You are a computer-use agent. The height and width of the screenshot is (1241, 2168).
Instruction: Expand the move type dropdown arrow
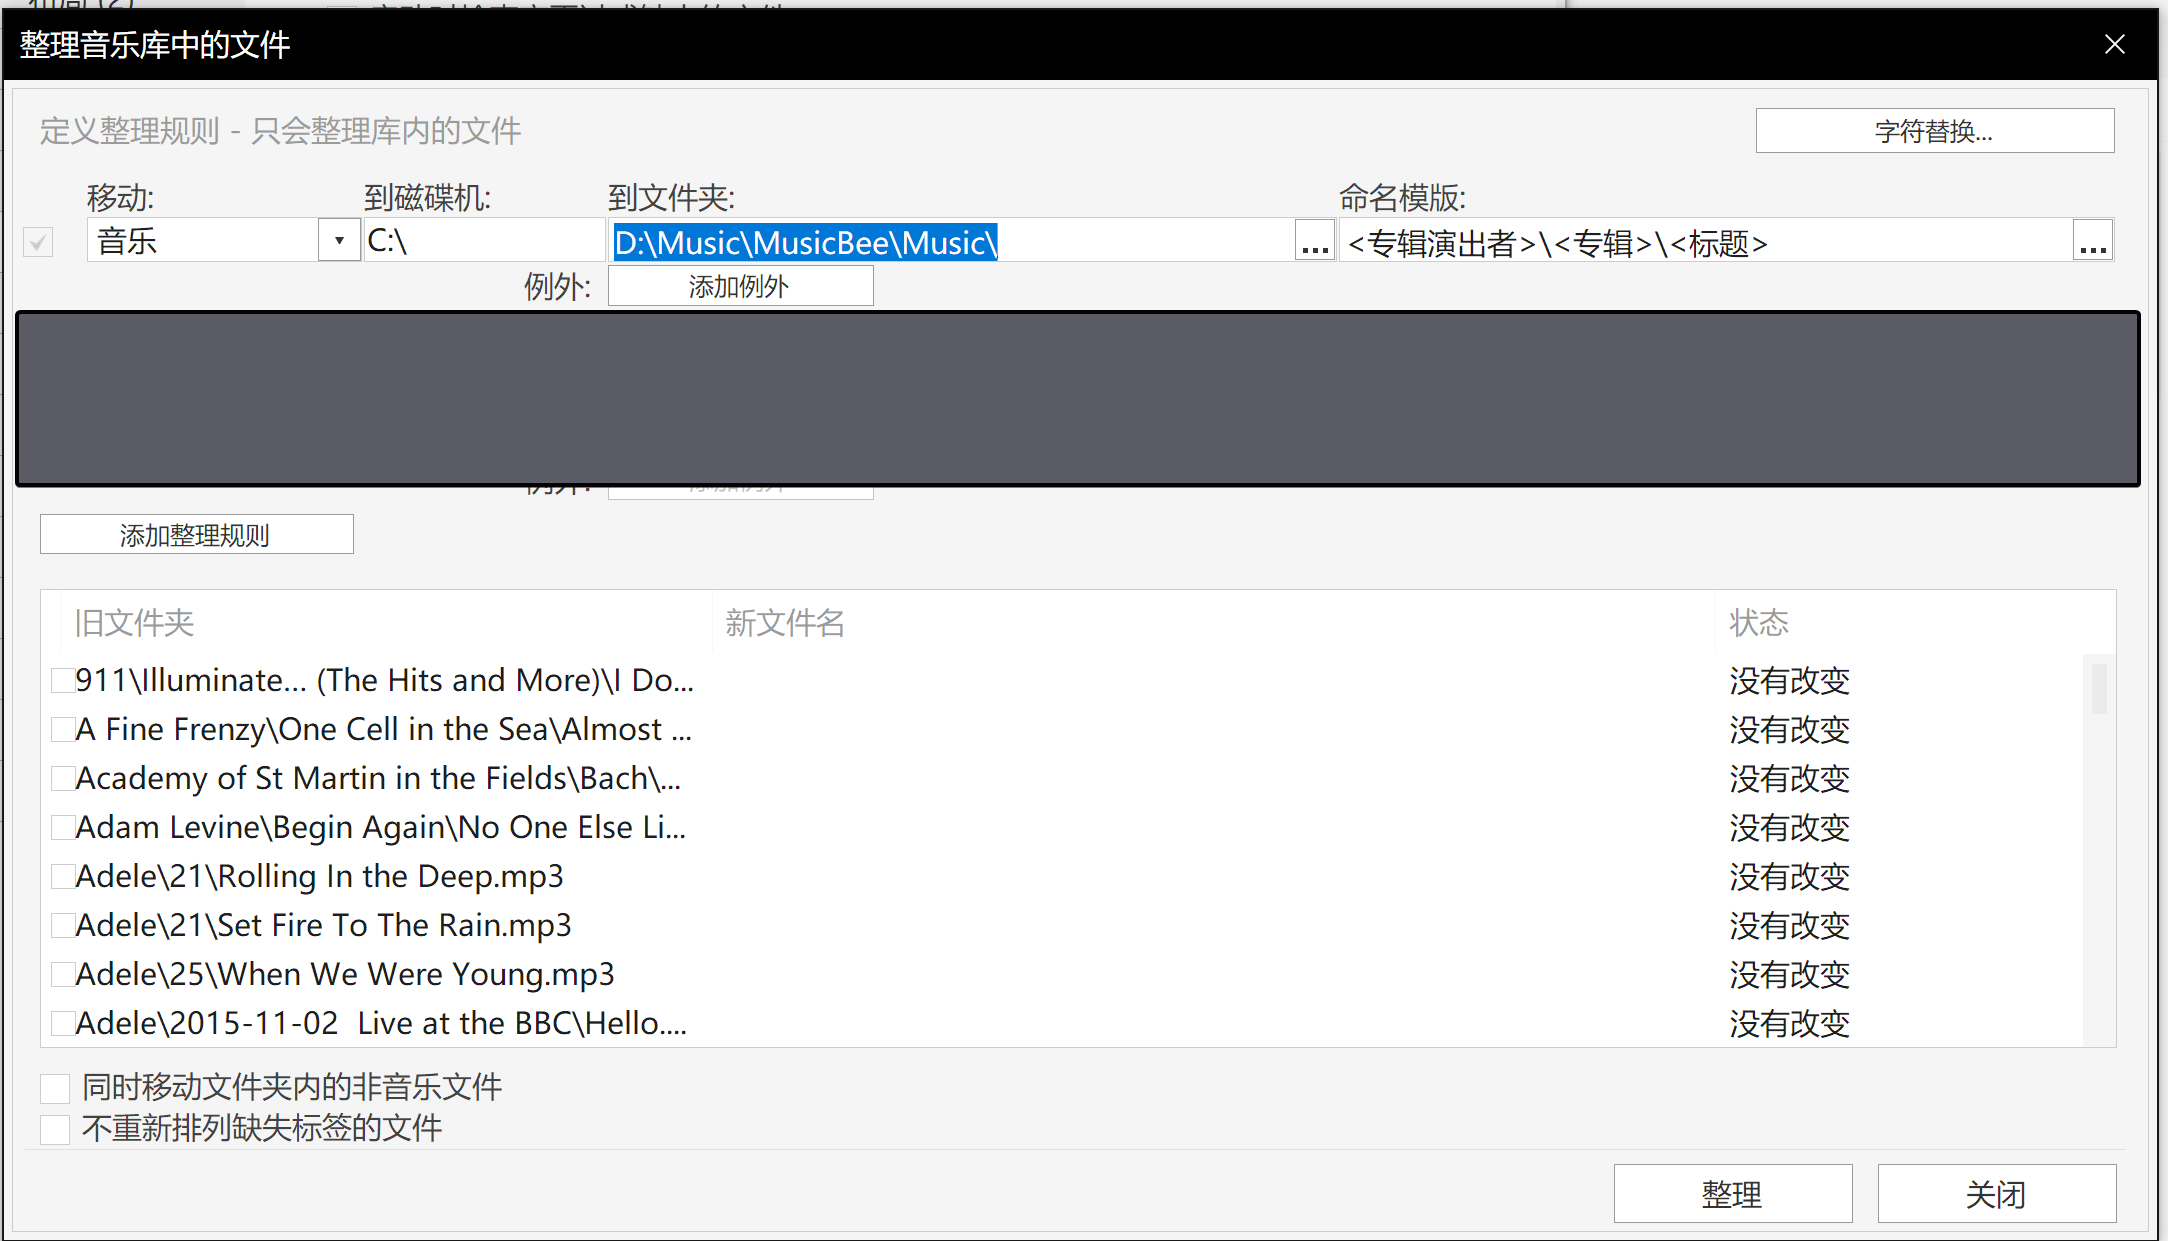click(x=339, y=241)
